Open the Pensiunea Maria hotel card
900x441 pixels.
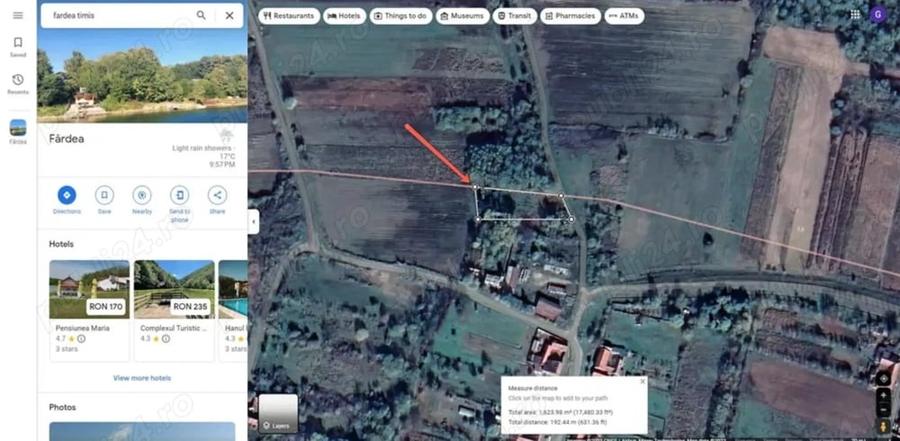89,311
